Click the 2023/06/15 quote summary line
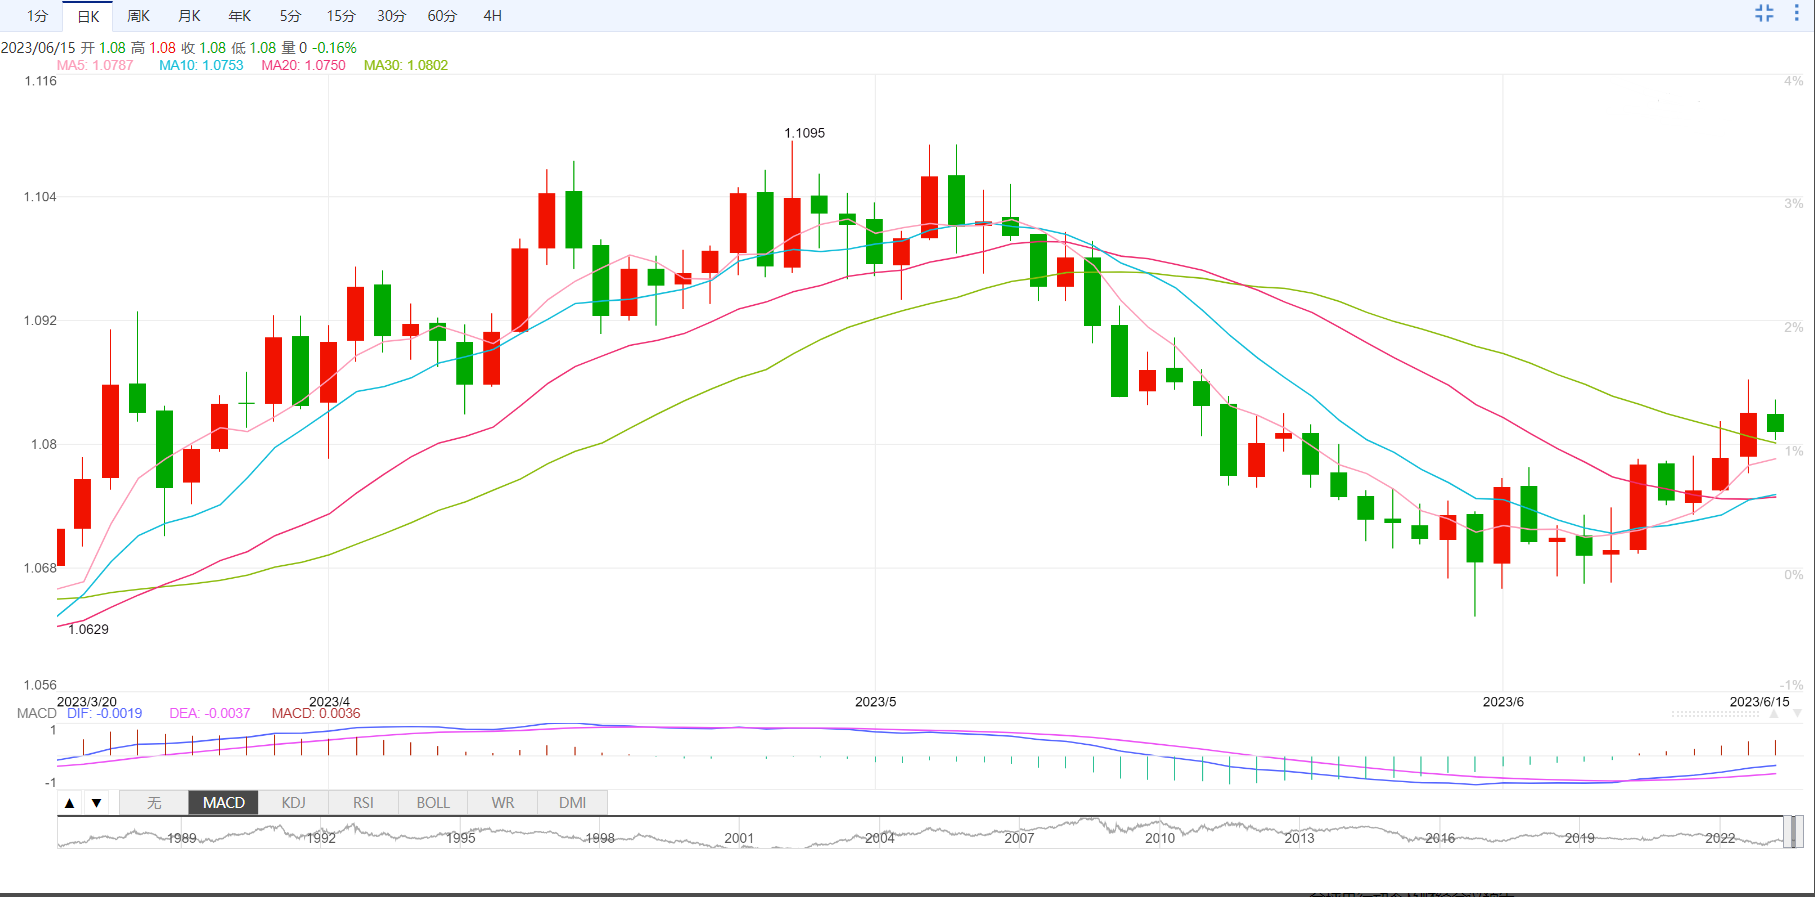The height and width of the screenshot is (897, 1815). pos(179,48)
